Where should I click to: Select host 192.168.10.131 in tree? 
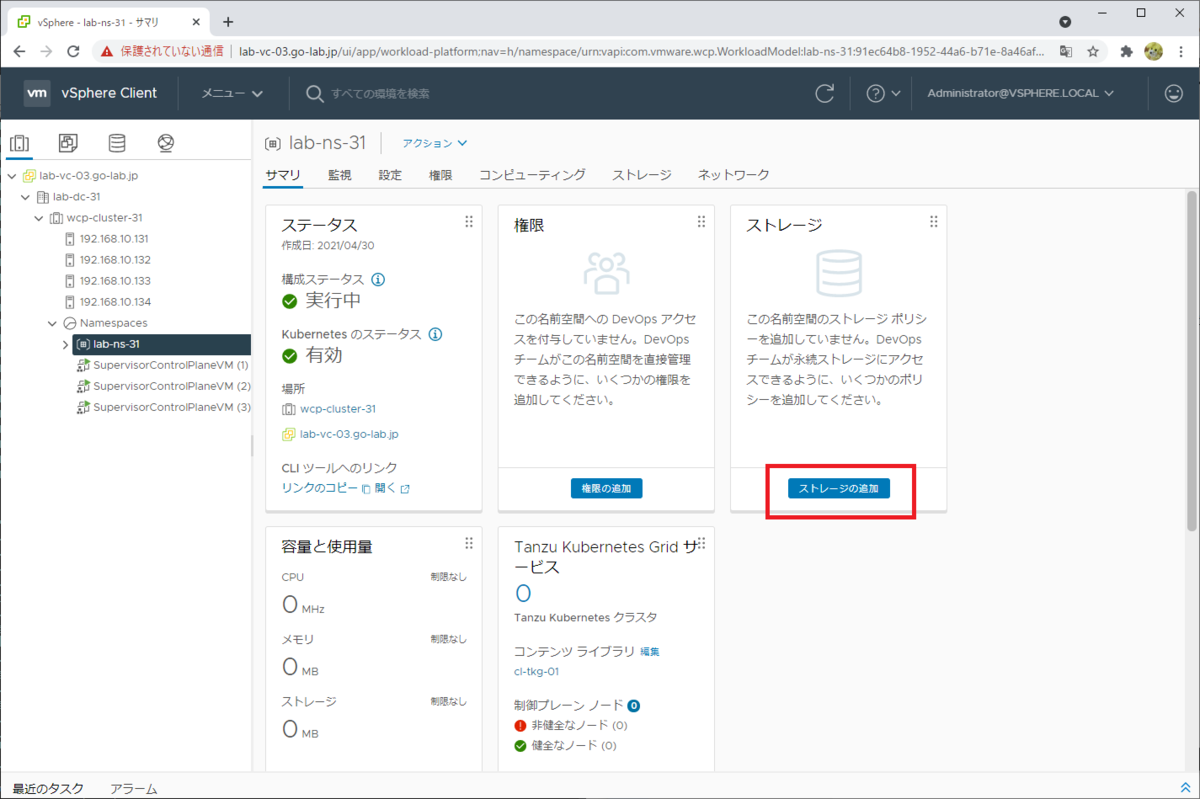pyautogui.click(x=114, y=239)
